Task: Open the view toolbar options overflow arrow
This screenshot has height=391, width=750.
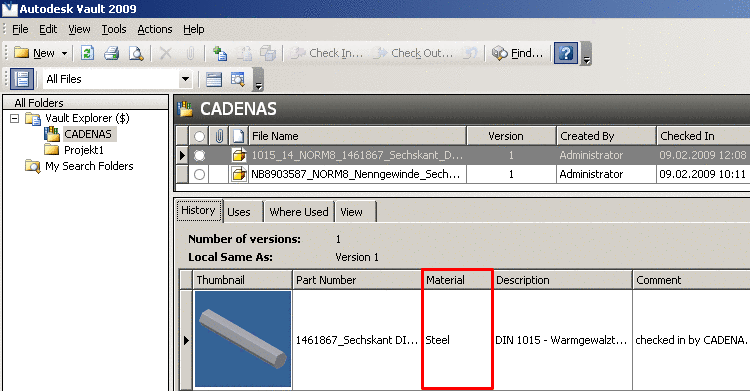Action: 258,79
